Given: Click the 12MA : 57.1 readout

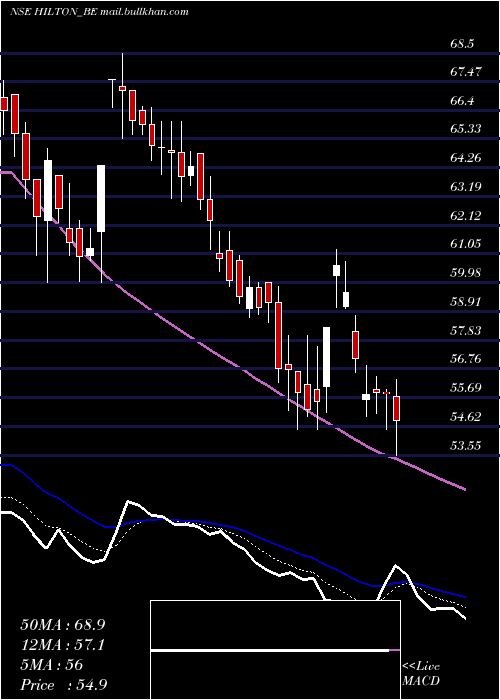Looking at the screenshot, I should point(62,645).
